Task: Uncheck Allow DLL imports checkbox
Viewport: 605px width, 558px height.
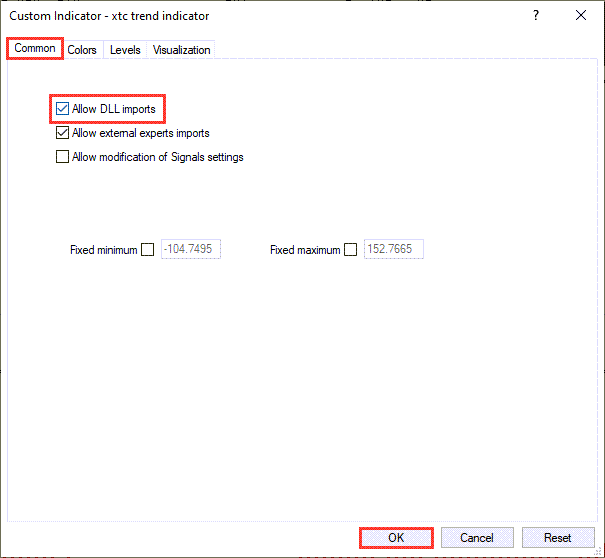Action: point(62,109)
